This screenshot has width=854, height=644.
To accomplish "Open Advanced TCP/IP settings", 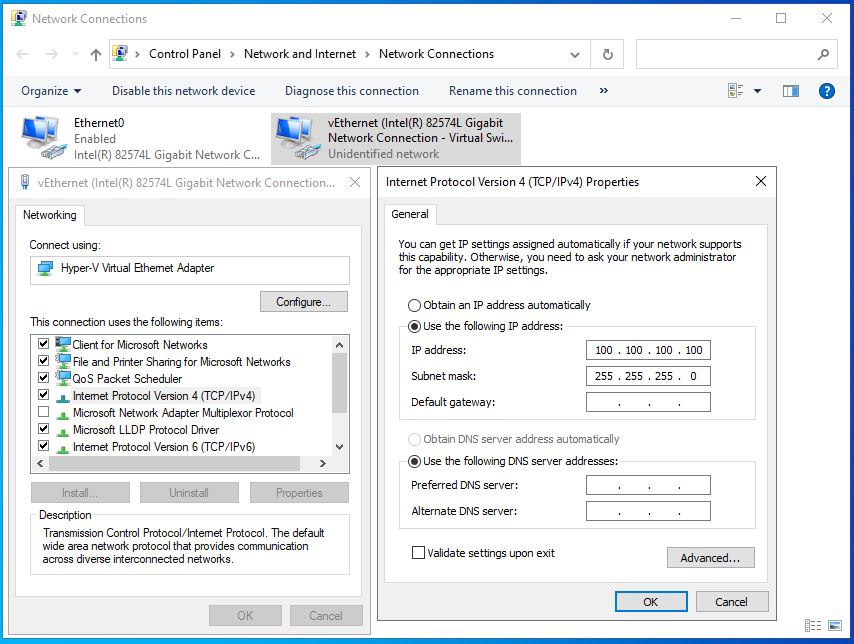I will coord(710,558).
